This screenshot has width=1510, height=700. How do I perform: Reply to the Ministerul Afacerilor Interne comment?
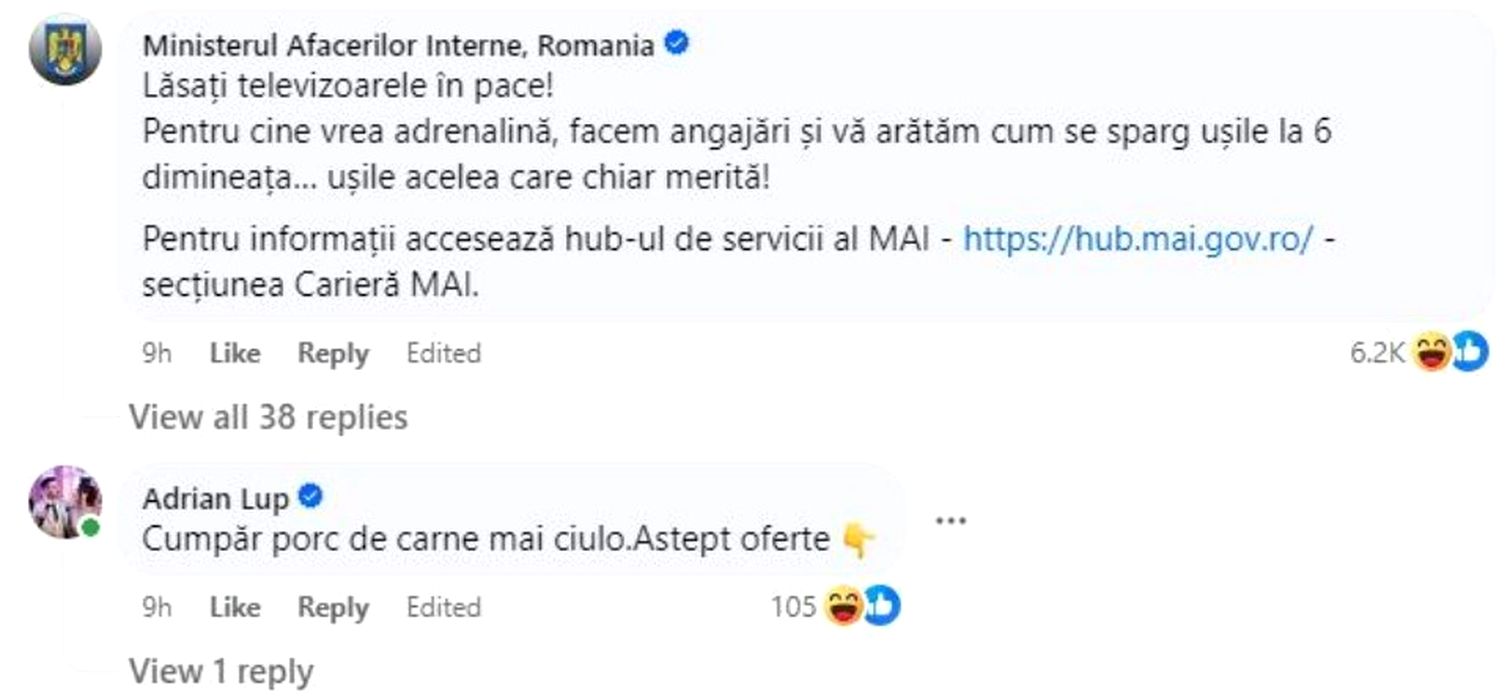click(333, 353)
